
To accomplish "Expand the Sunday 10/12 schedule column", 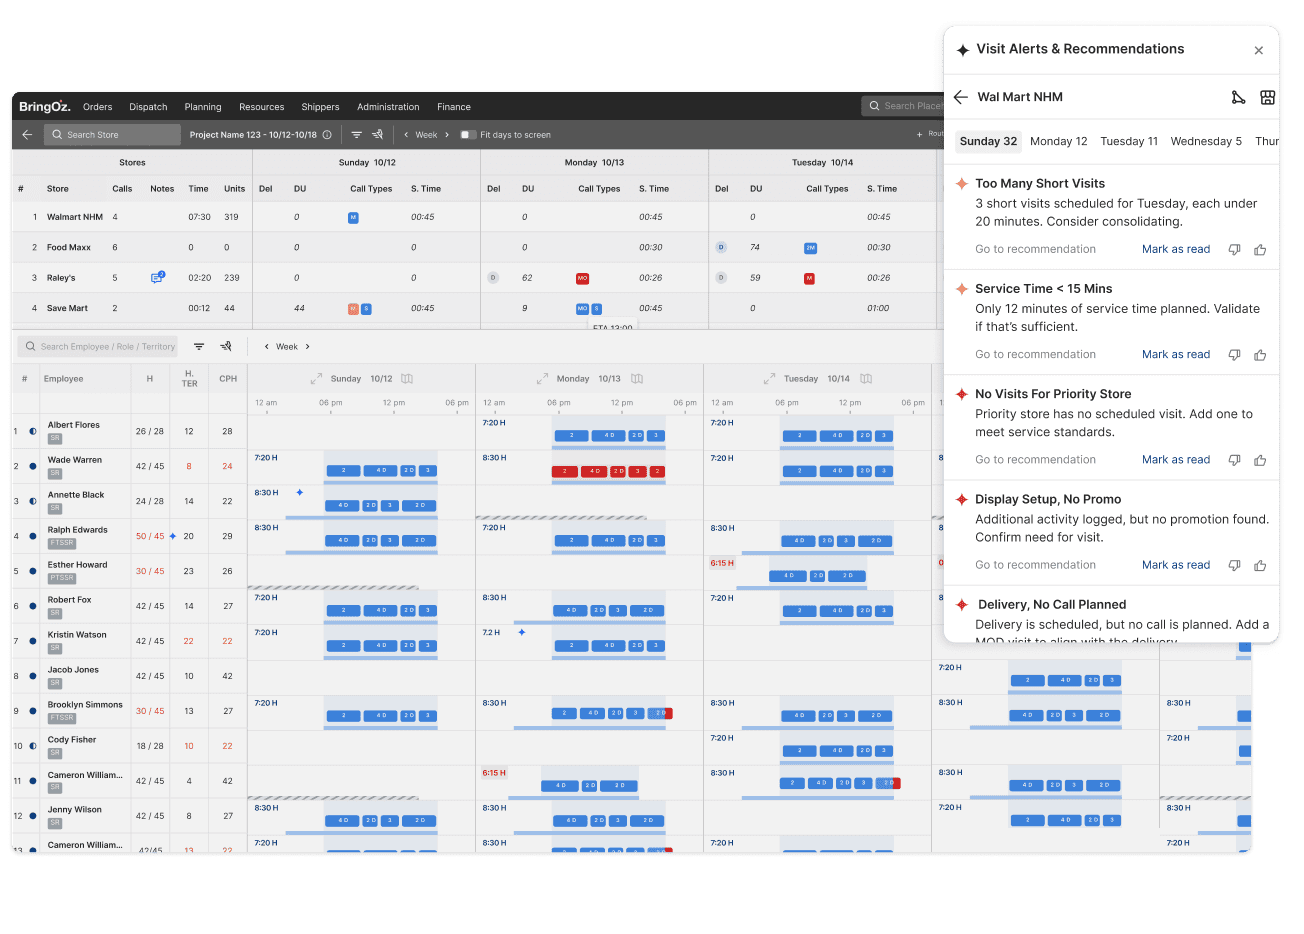I will tap(316, 379).
